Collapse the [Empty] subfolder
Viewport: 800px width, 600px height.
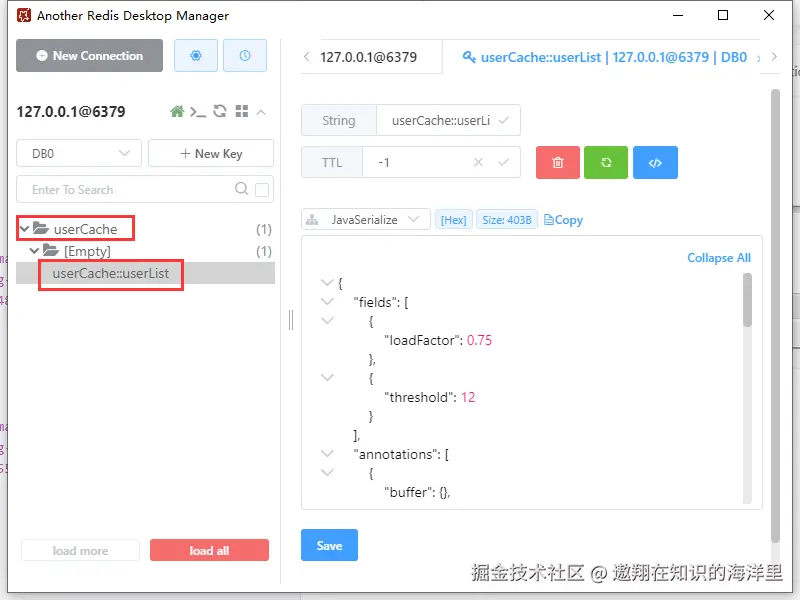[34, 251]
